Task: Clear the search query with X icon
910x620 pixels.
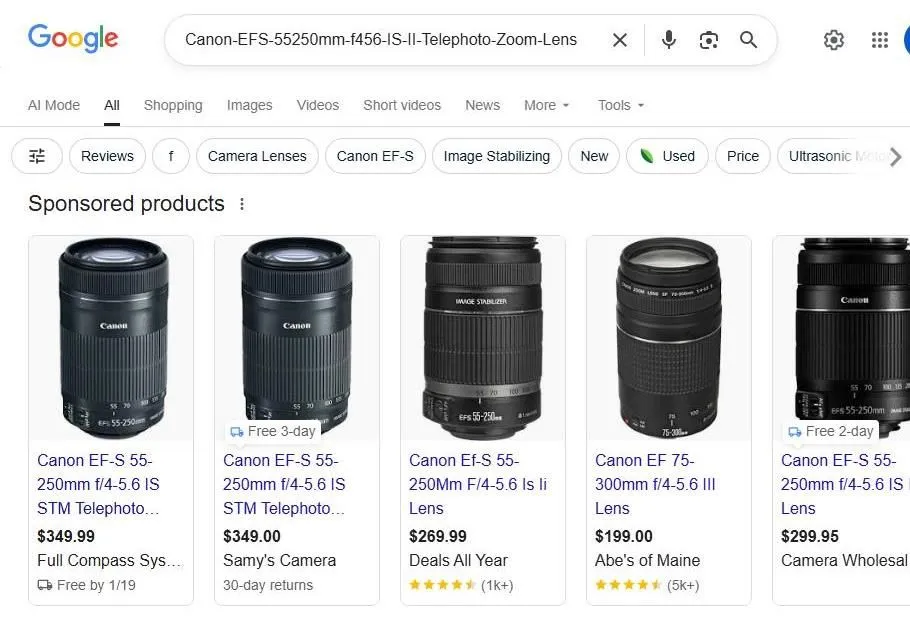Action: point(620,40)
